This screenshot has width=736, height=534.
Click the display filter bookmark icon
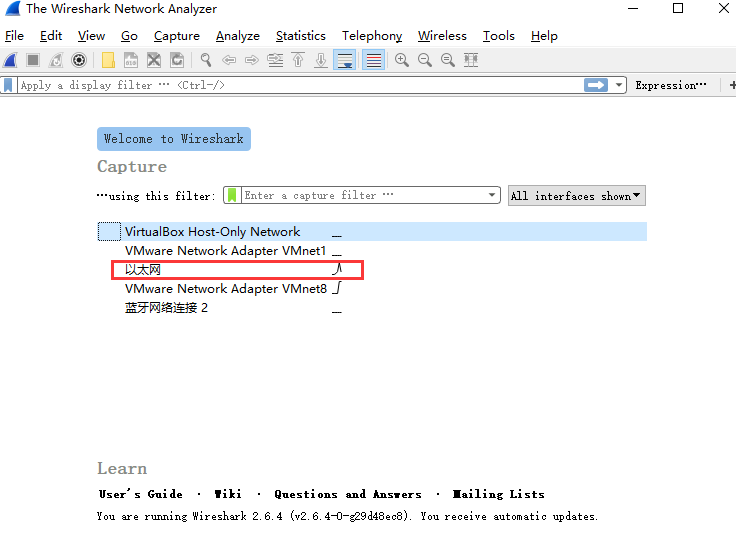(8, 85)
